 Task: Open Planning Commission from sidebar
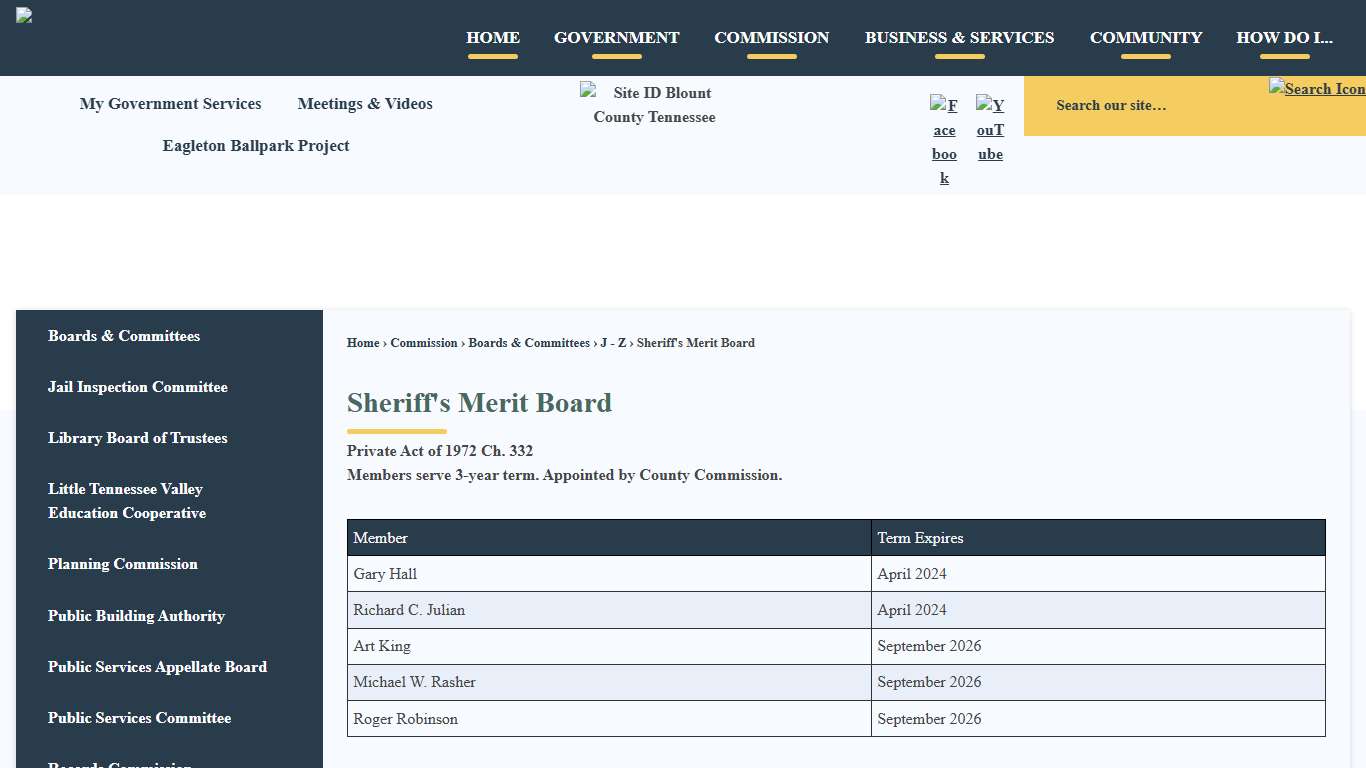pos(122,564)
